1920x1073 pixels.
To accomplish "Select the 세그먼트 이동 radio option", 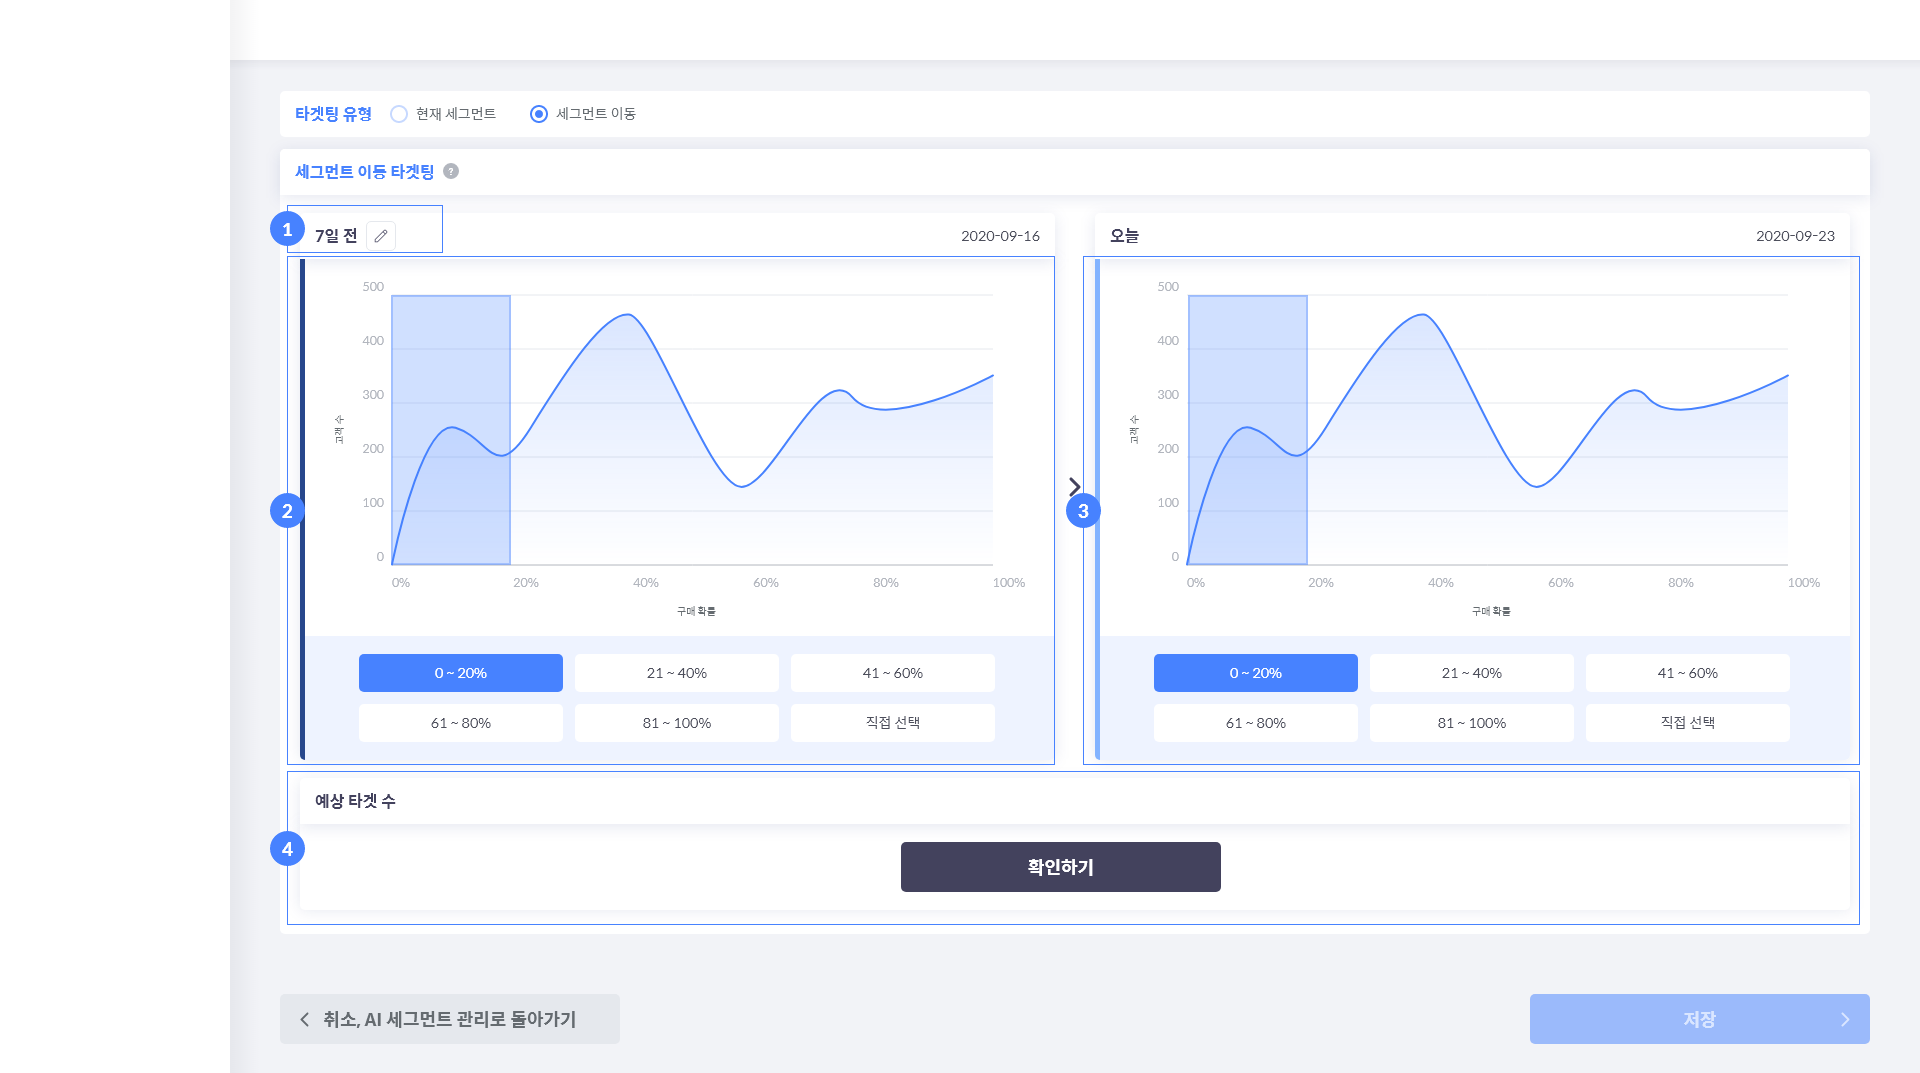I will click(539, 114).
